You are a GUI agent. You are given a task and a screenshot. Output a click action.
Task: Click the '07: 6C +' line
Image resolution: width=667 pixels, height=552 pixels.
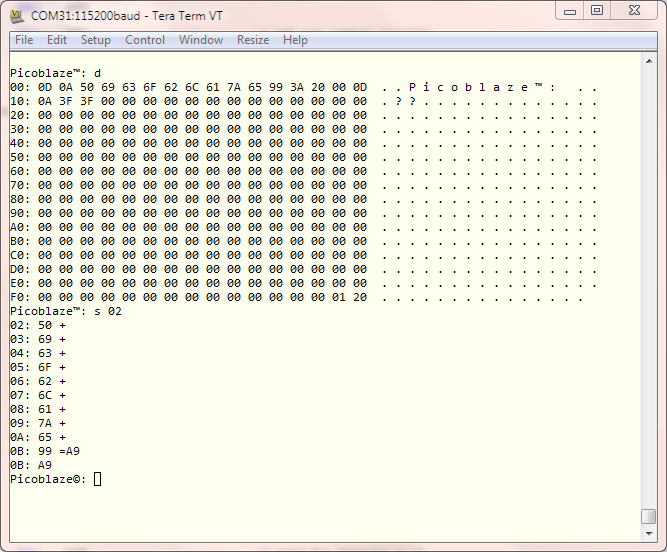pyautogui.click(x=38, y=395)
